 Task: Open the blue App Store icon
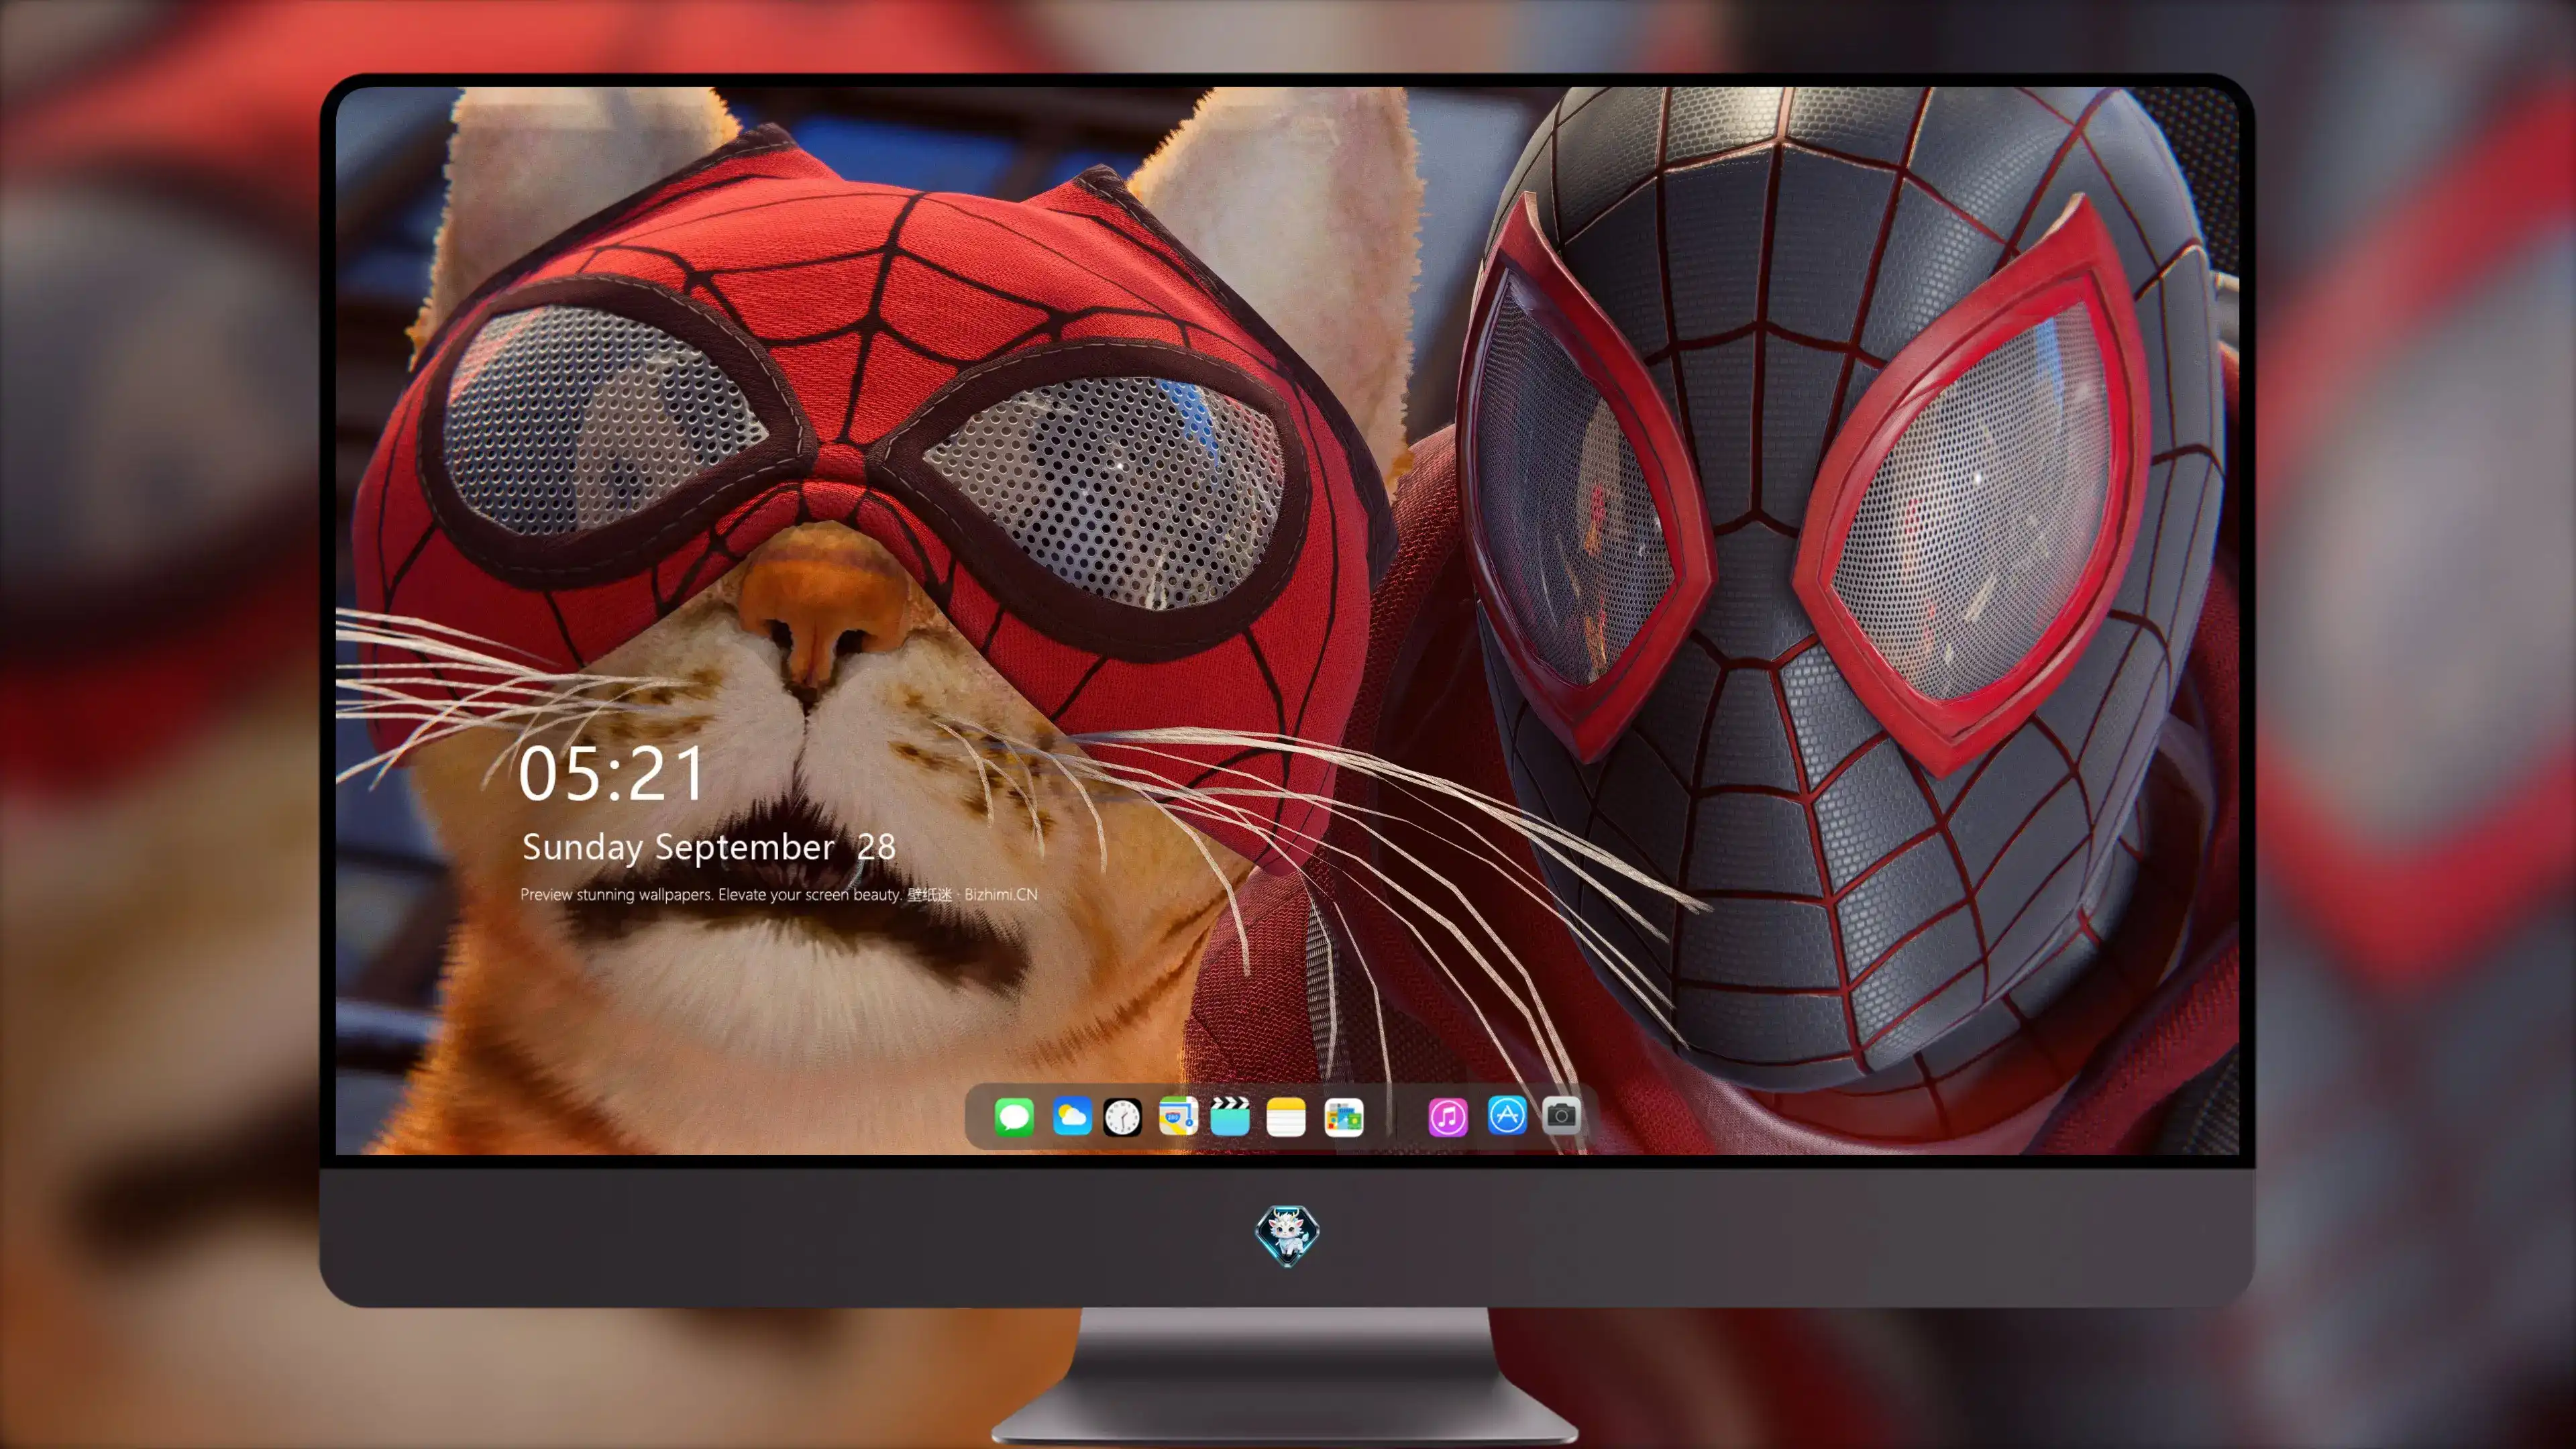pyautogui.click(x=1506, y=1115)
